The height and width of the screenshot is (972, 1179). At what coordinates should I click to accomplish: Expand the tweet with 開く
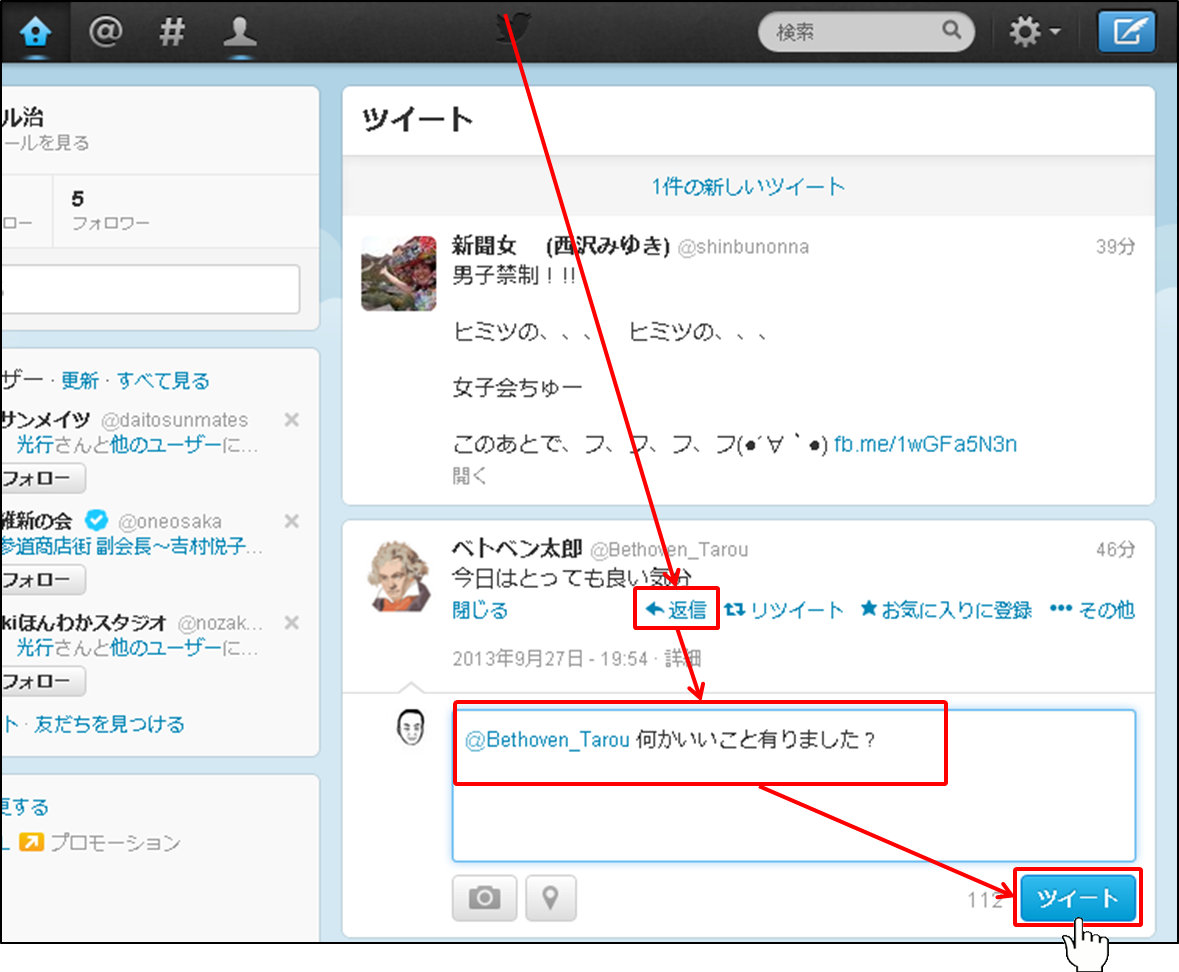point(469,476)
